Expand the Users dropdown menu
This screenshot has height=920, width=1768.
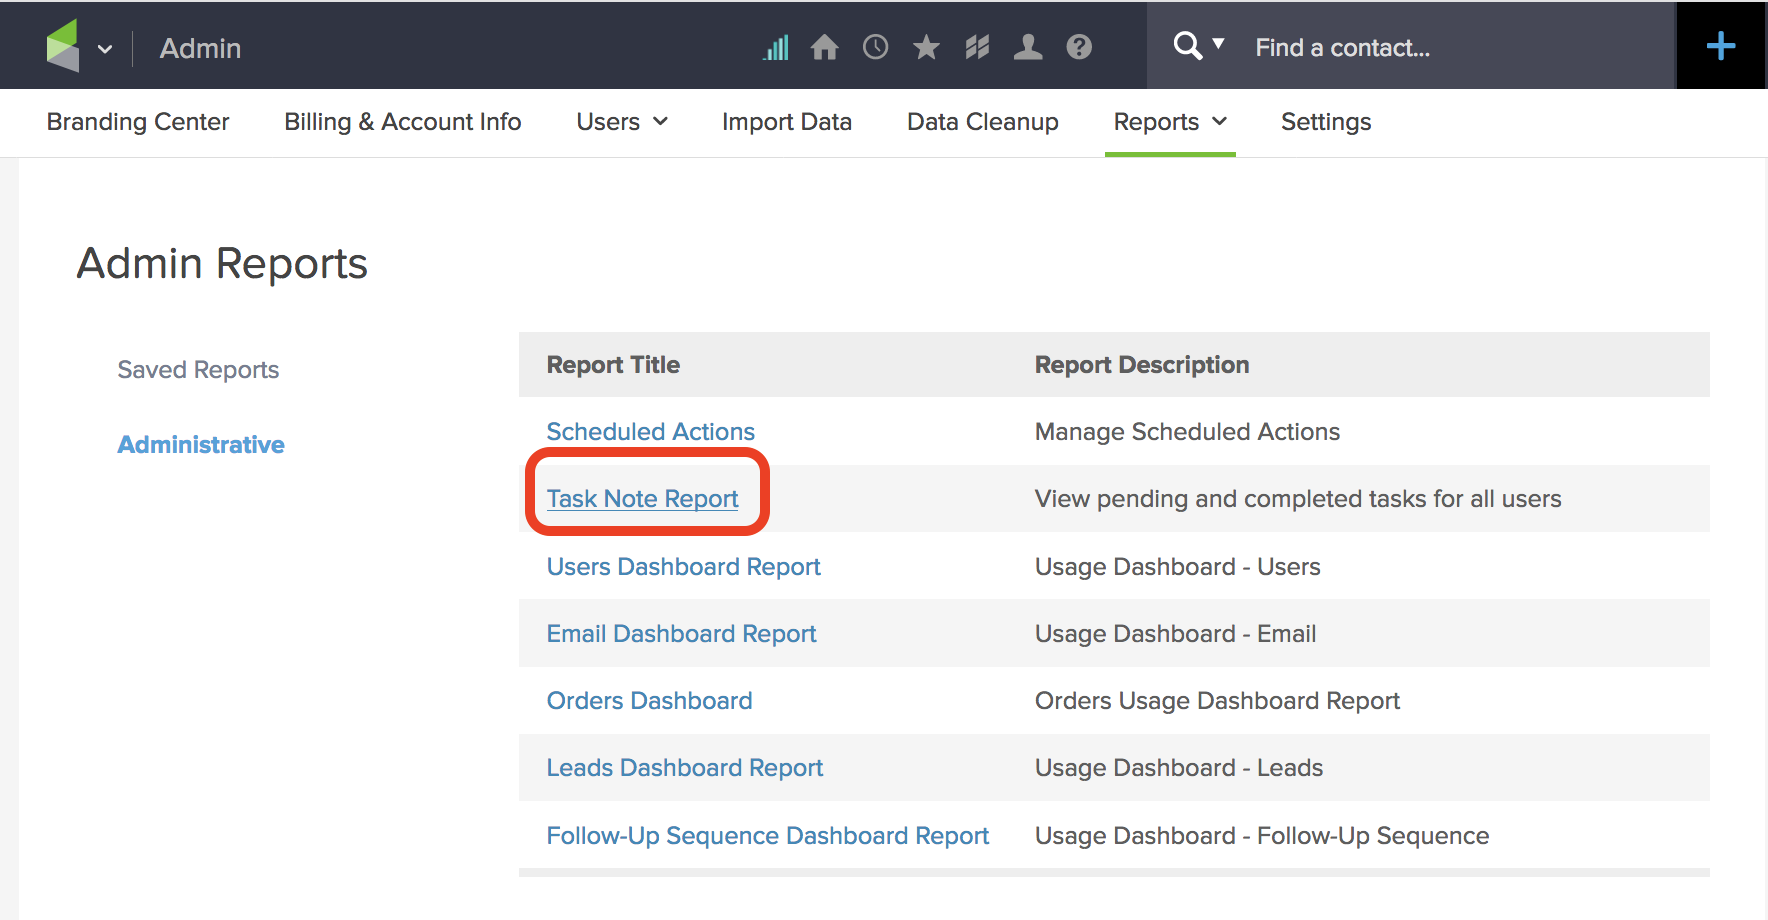tap(620, 122)
